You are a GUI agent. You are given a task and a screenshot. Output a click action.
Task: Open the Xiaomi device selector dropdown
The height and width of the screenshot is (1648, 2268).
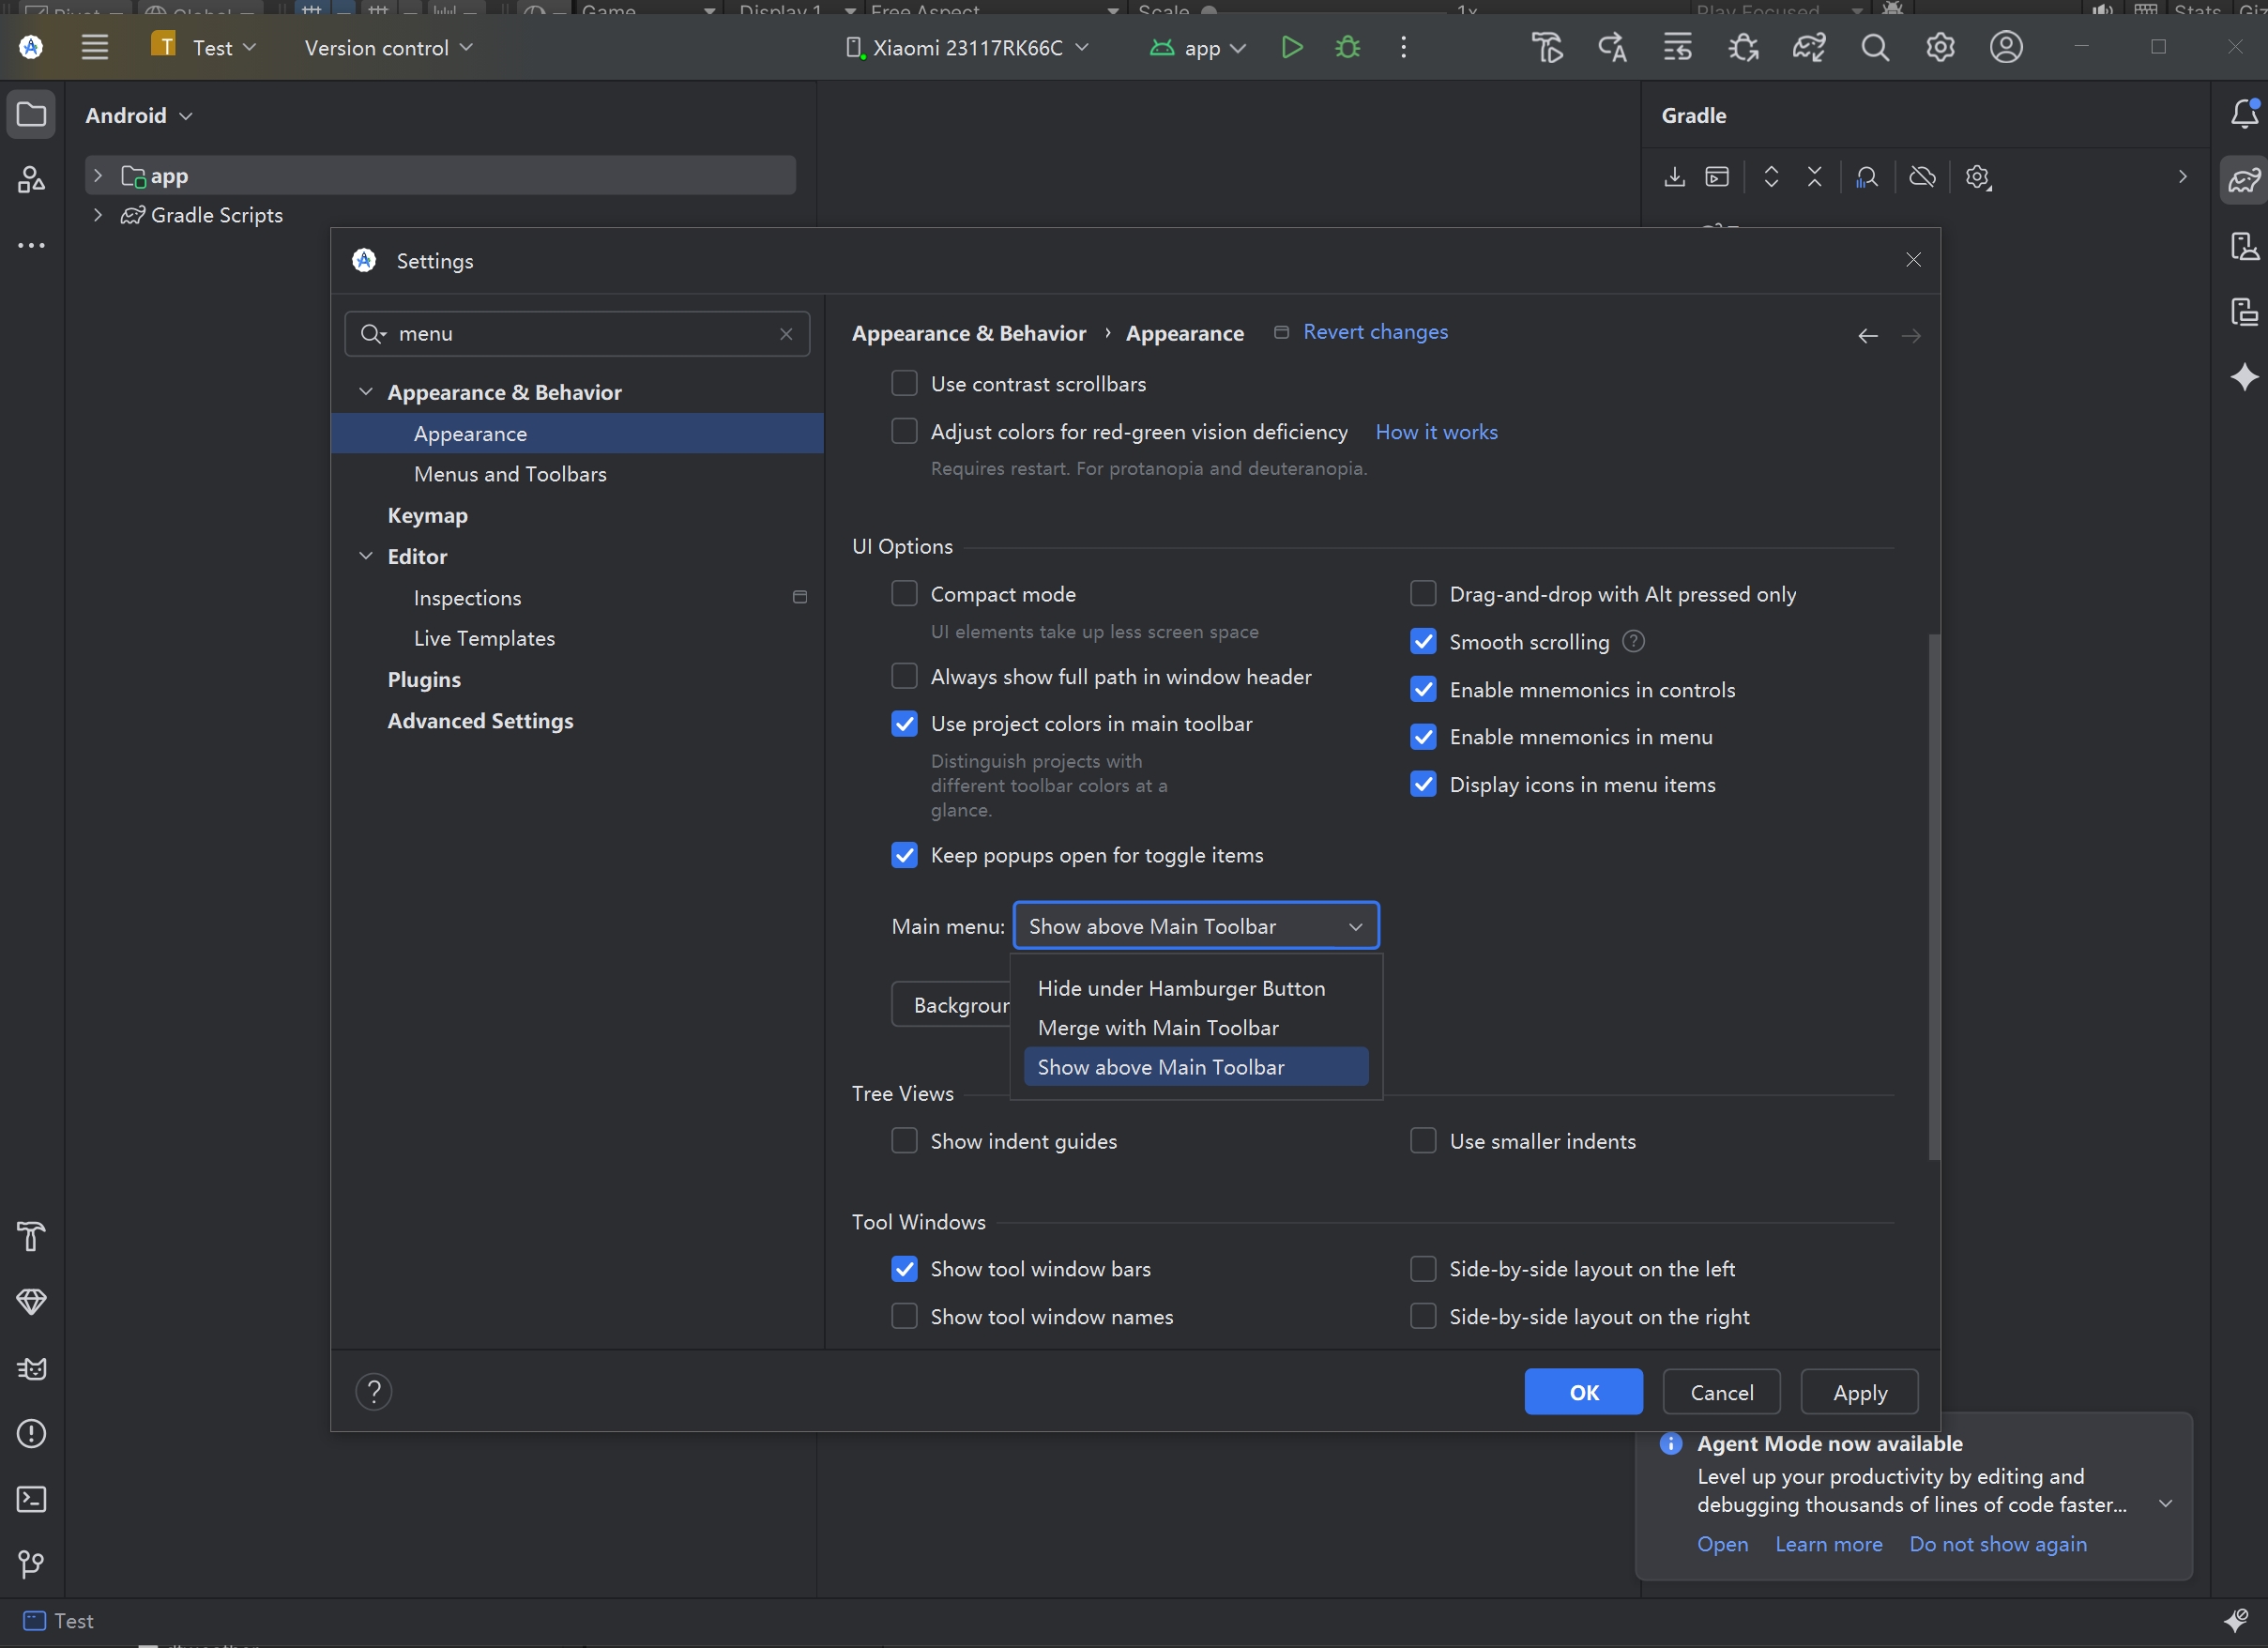(x=967, y=47)
